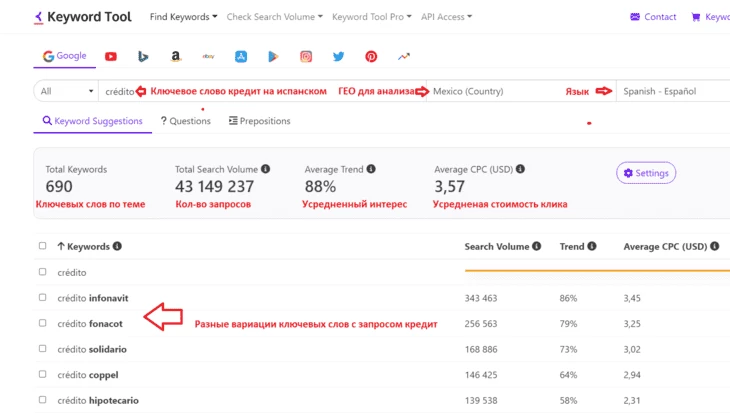This screenshot has height=413, width=730.
Task: Select the App Store source icon
Action: pyautogui.click(x=241, y=57)
